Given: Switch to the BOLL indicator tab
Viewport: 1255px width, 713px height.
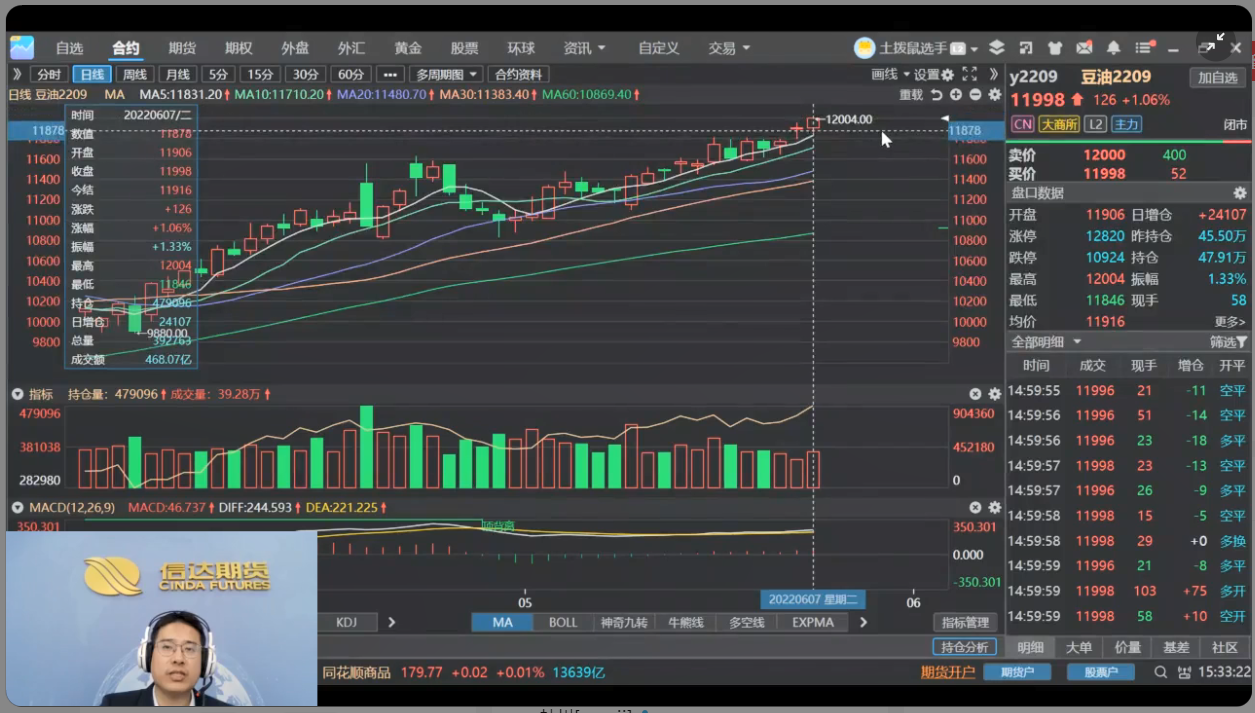Looking at the screenshot, I should click(563, 622).
